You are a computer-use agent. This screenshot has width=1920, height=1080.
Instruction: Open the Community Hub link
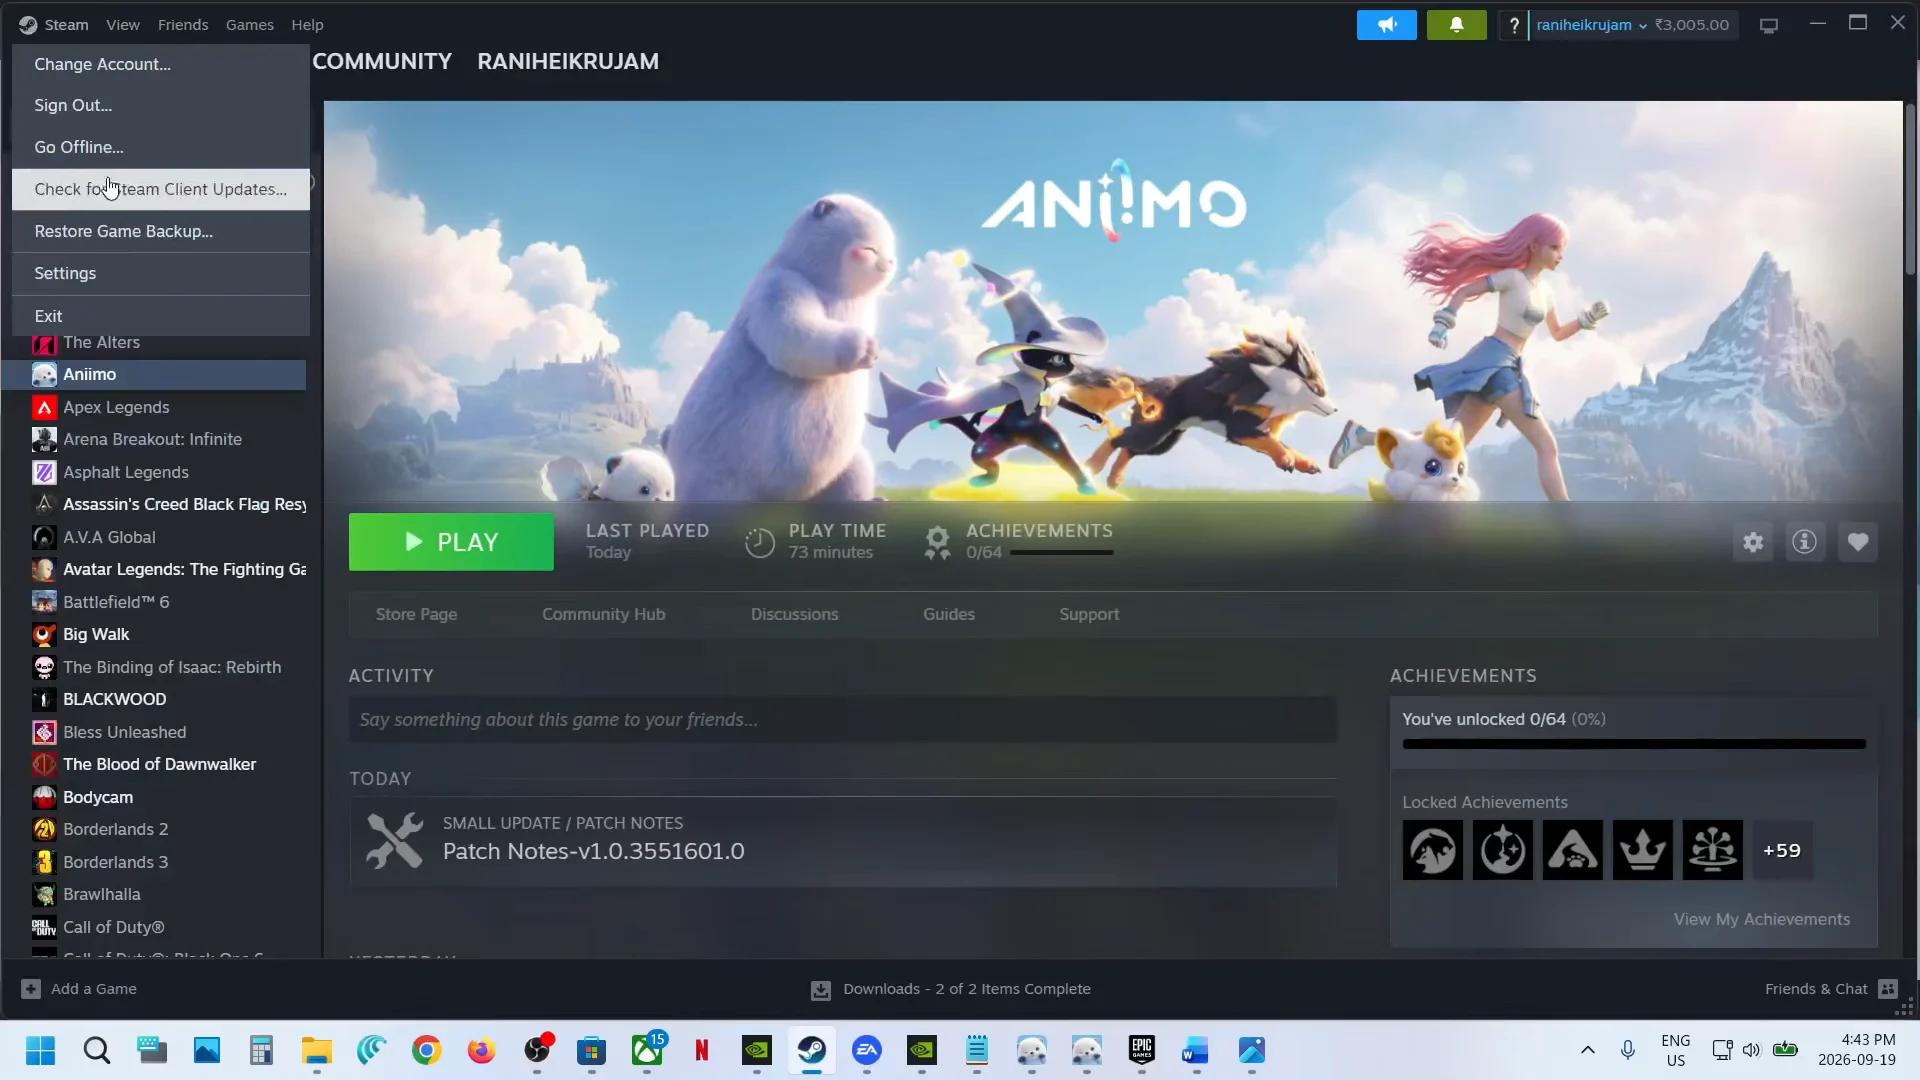603,614
